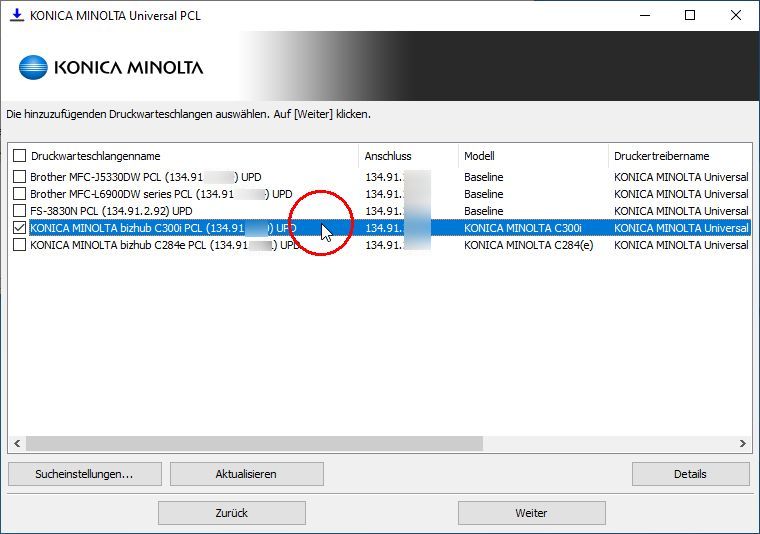Screen dimensions: 760x534
Task: Uncheck the KONICA MINOLTA bizhub C300i checkbox
Action: click(x=20, y=228)
